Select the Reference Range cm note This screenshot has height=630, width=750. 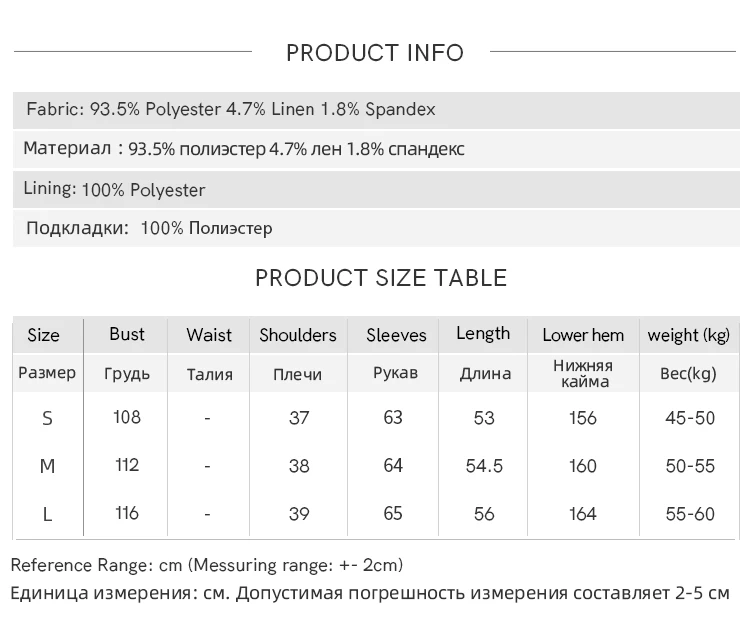coord(207,565)
